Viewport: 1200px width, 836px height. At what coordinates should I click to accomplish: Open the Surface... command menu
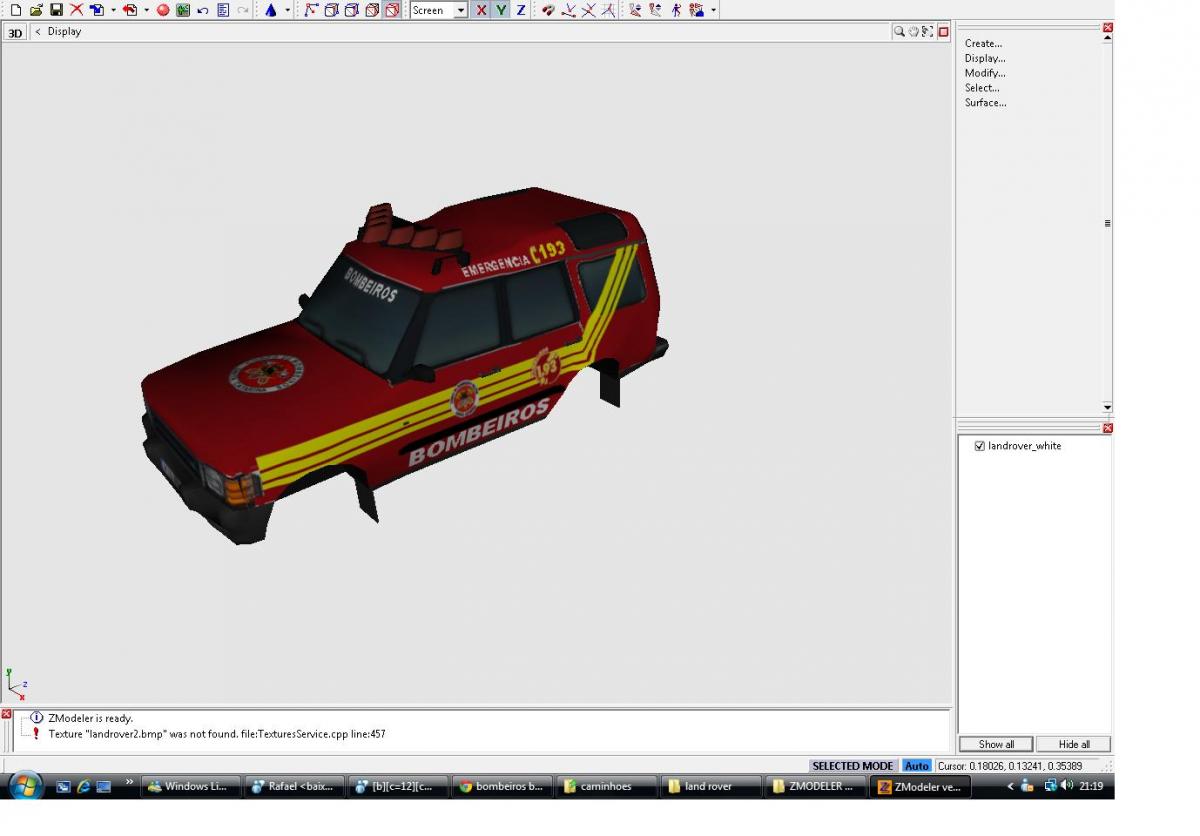click(x=985, y=103)
